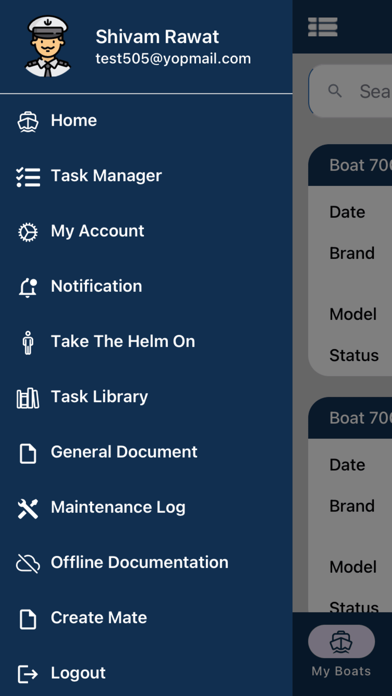The width and height of the screenshot is (392, 696).
Task: Tap the books icon for Task Library
Action: point(28,398)
